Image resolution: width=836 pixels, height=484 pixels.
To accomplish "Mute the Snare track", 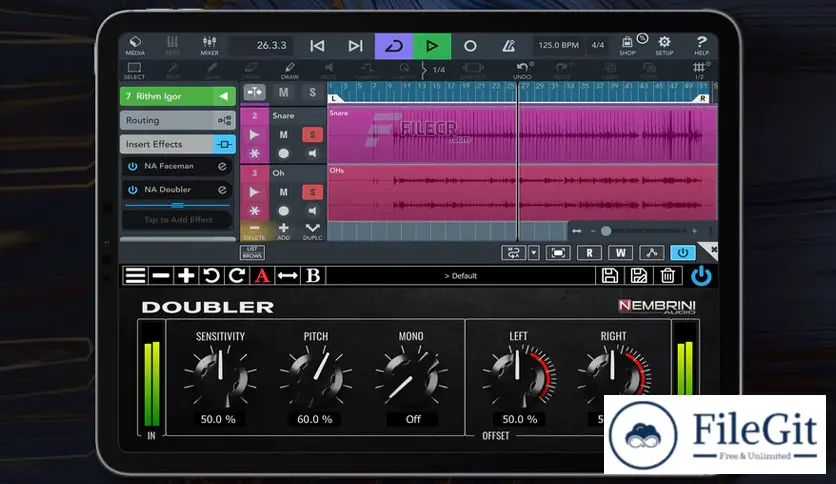I will (x=283, y=135).
